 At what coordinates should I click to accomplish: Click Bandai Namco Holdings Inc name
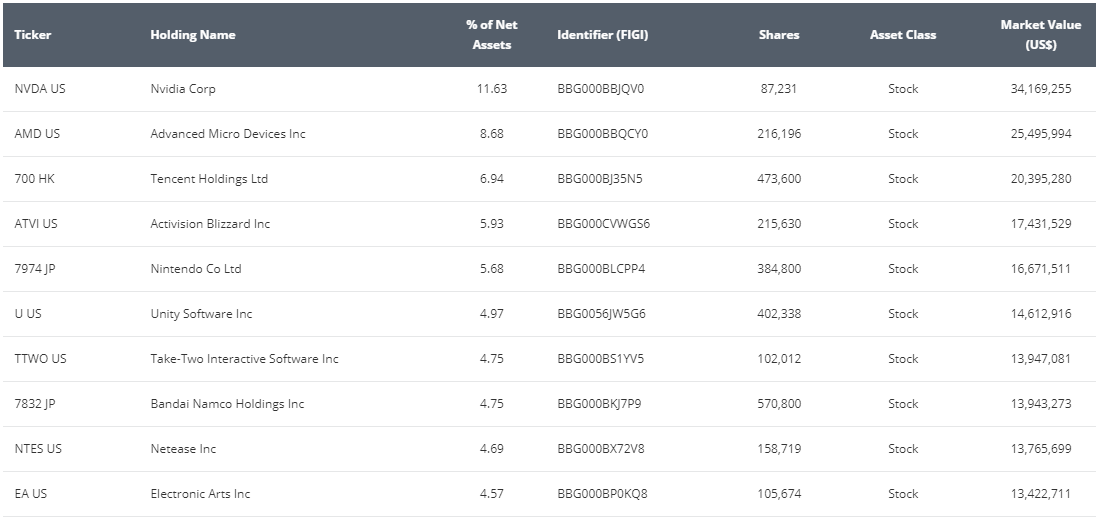[227, 404]
